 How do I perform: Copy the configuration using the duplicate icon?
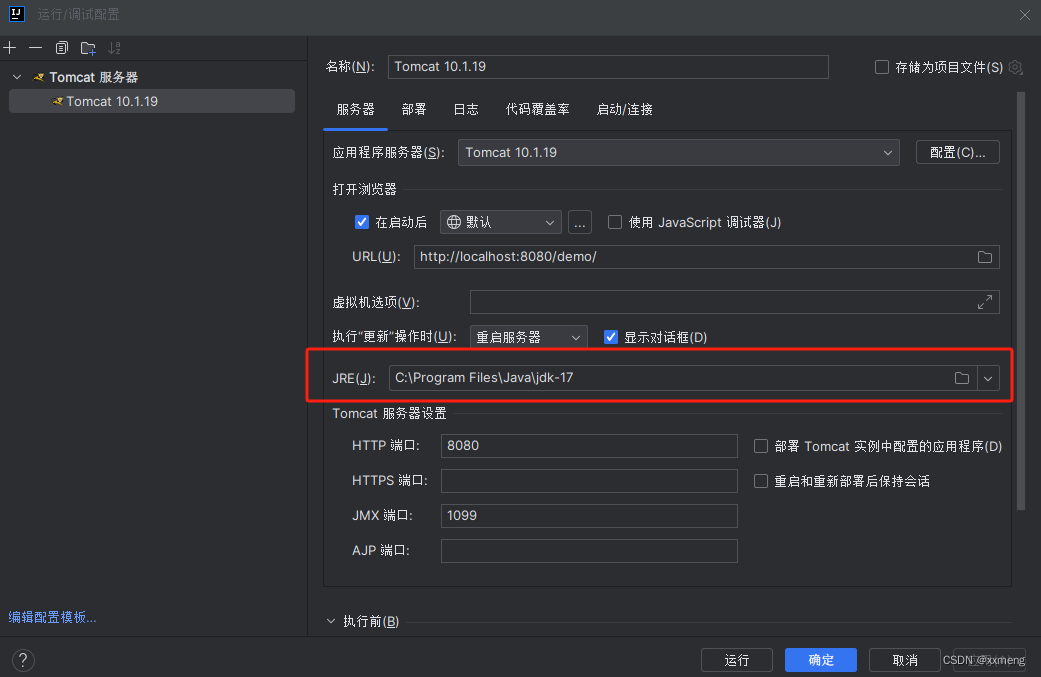(x=62, y=48)
